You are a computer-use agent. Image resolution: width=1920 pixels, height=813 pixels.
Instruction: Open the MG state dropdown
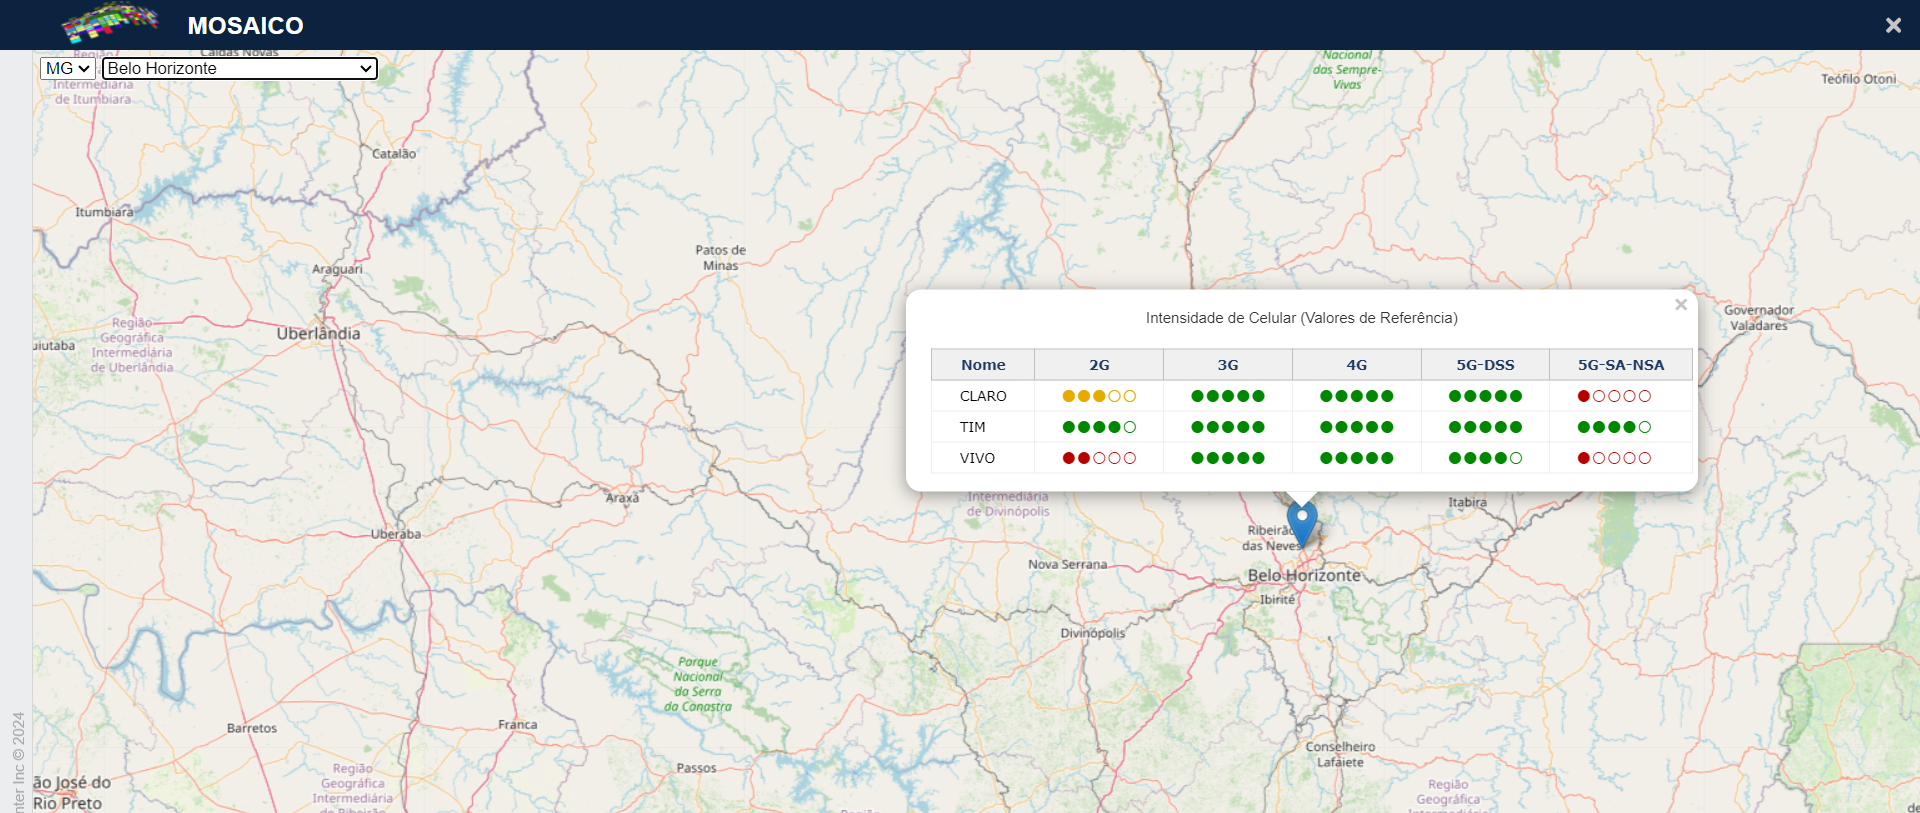(x=68, y=68)
